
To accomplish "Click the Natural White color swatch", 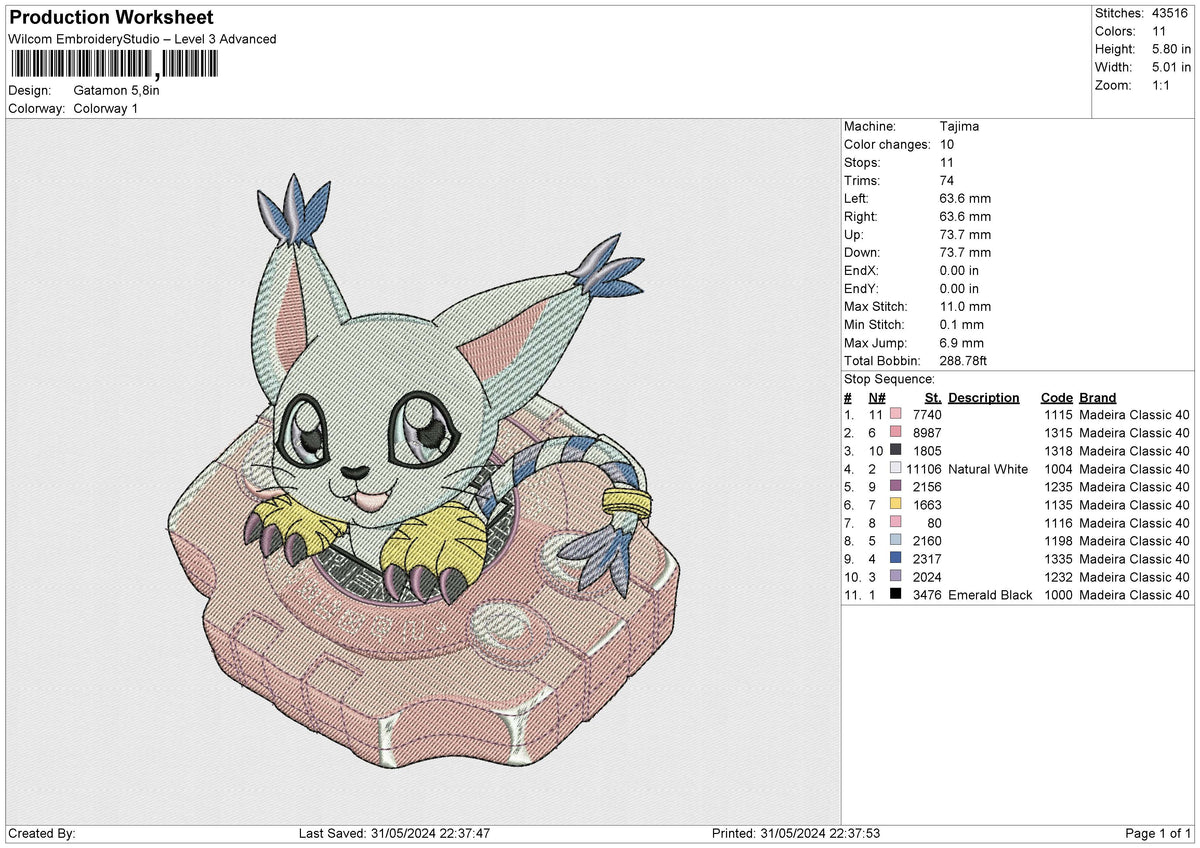I will click(896, 469).
